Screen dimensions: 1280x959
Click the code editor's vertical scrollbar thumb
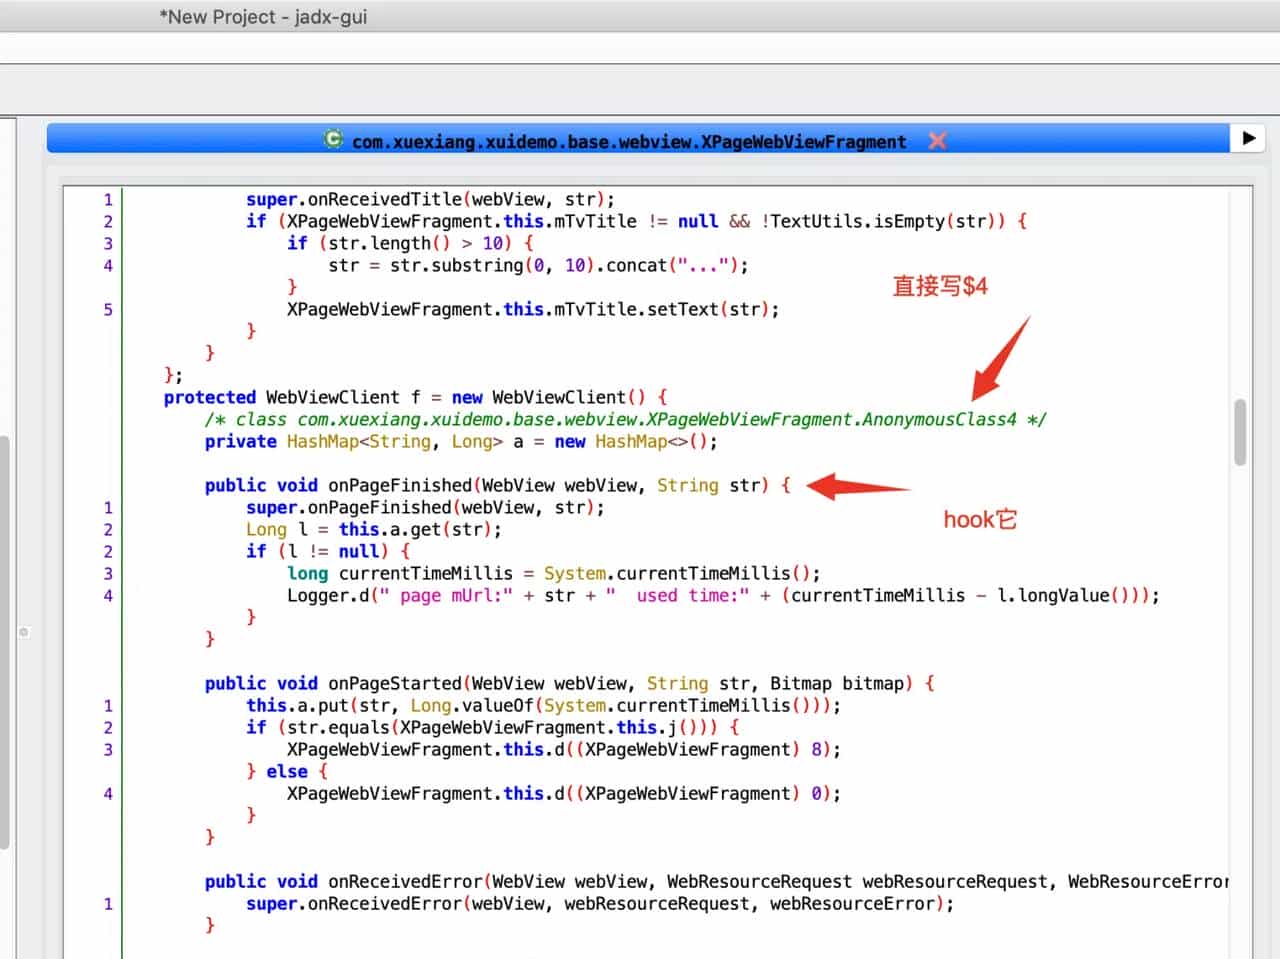tap(1240, 432)
